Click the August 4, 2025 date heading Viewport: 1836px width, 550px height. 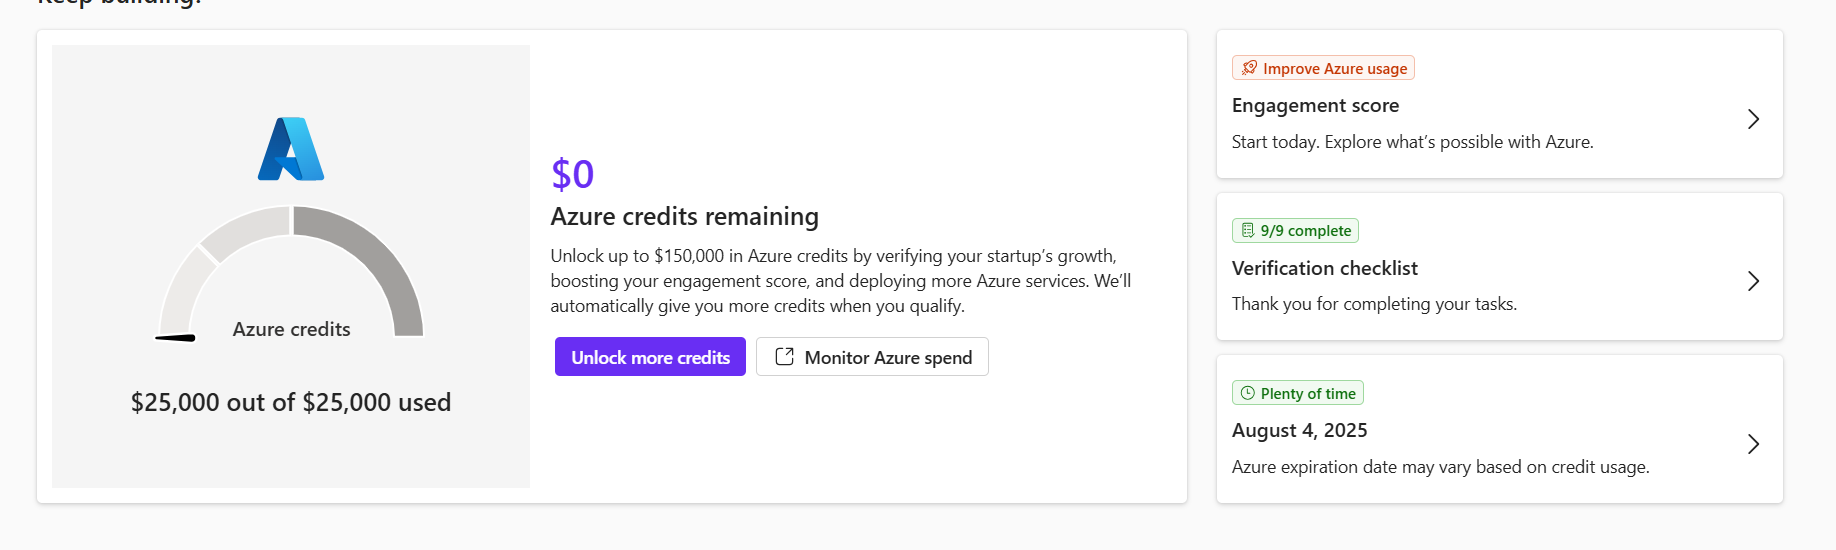pos(1299,430)
